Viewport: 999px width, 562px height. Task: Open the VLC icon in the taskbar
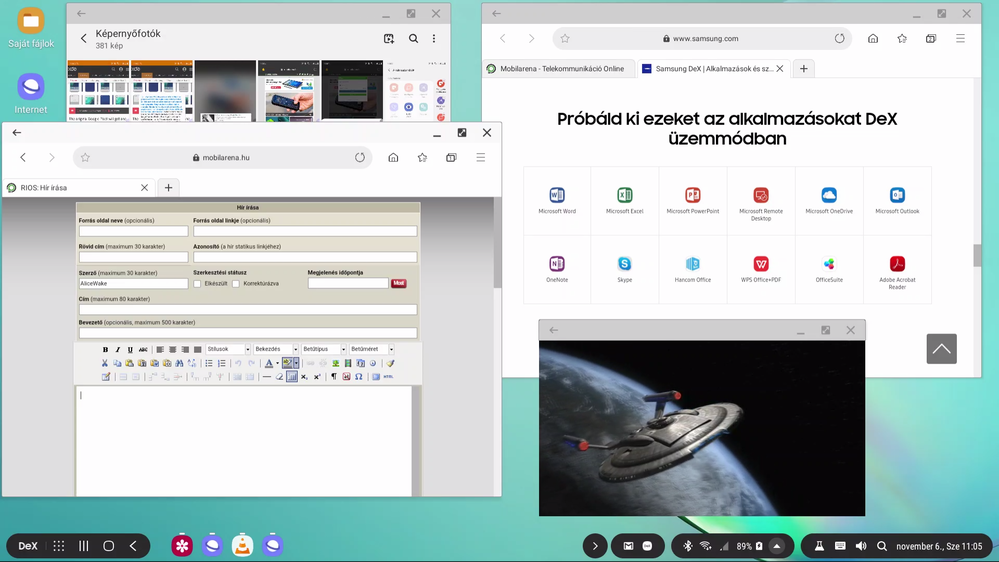click(242, 545)
